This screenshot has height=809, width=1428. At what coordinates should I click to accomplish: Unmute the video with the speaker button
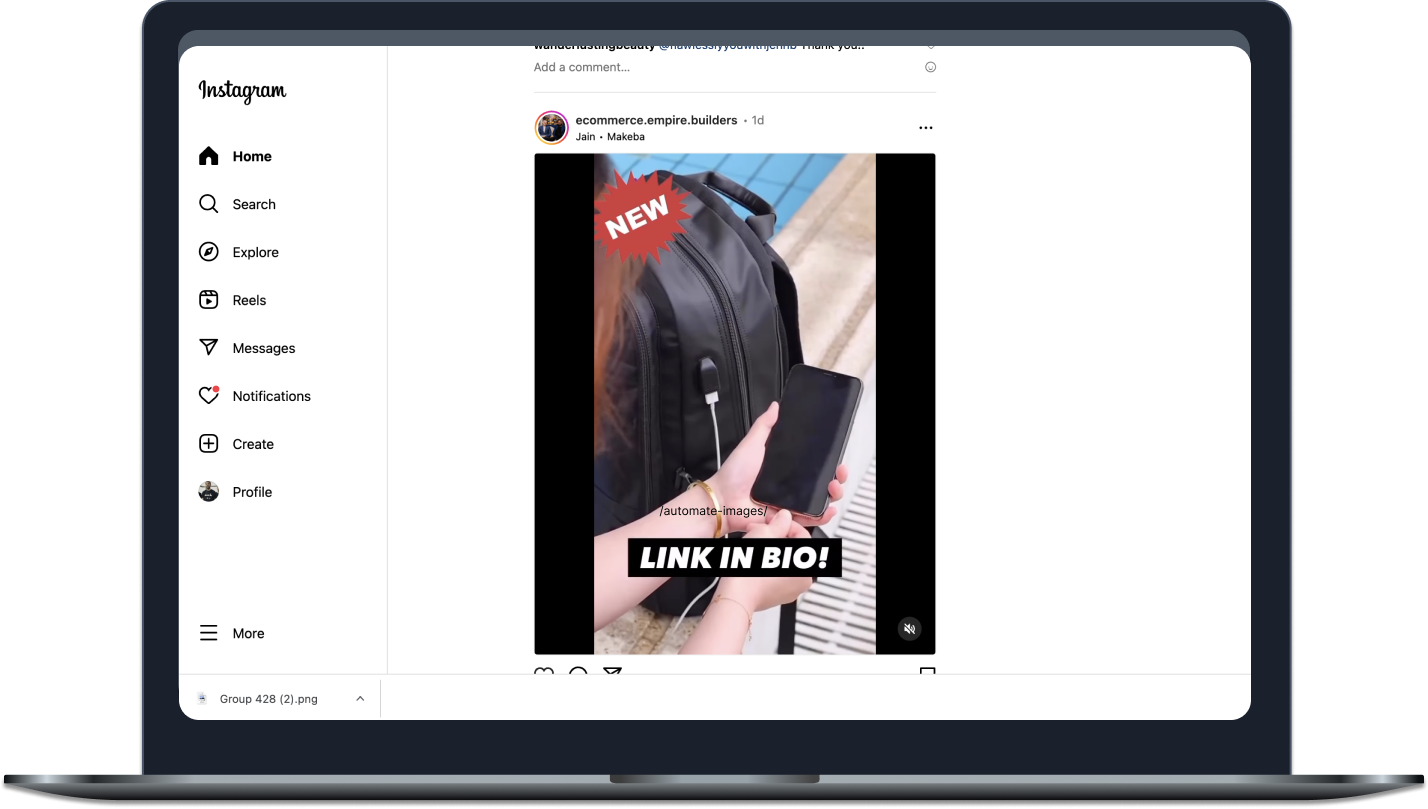click(x=909, y=629)
